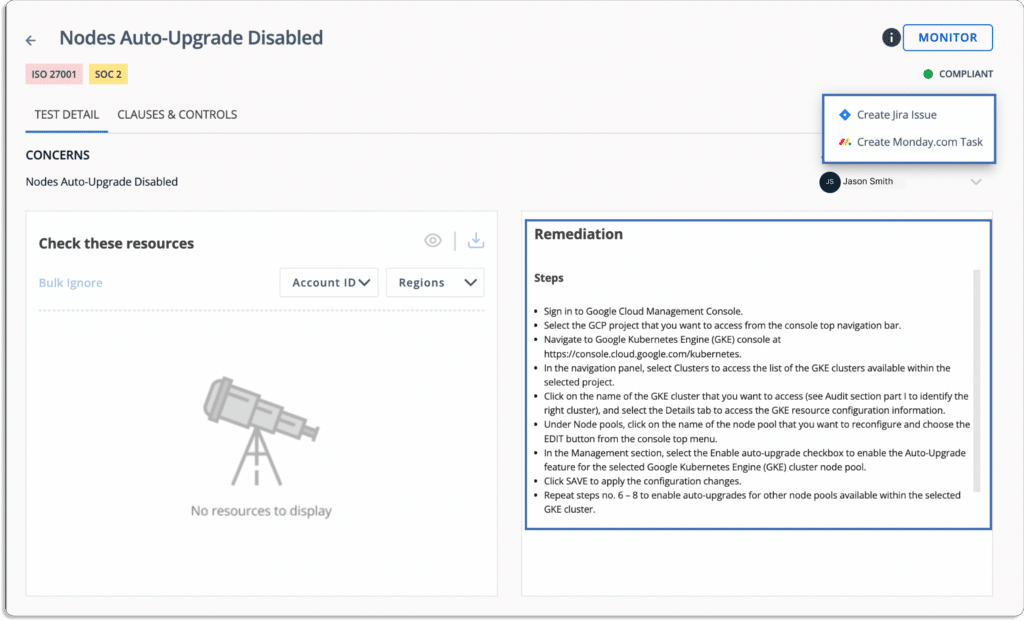Click the SOC 2 tag

pos(108,74)
